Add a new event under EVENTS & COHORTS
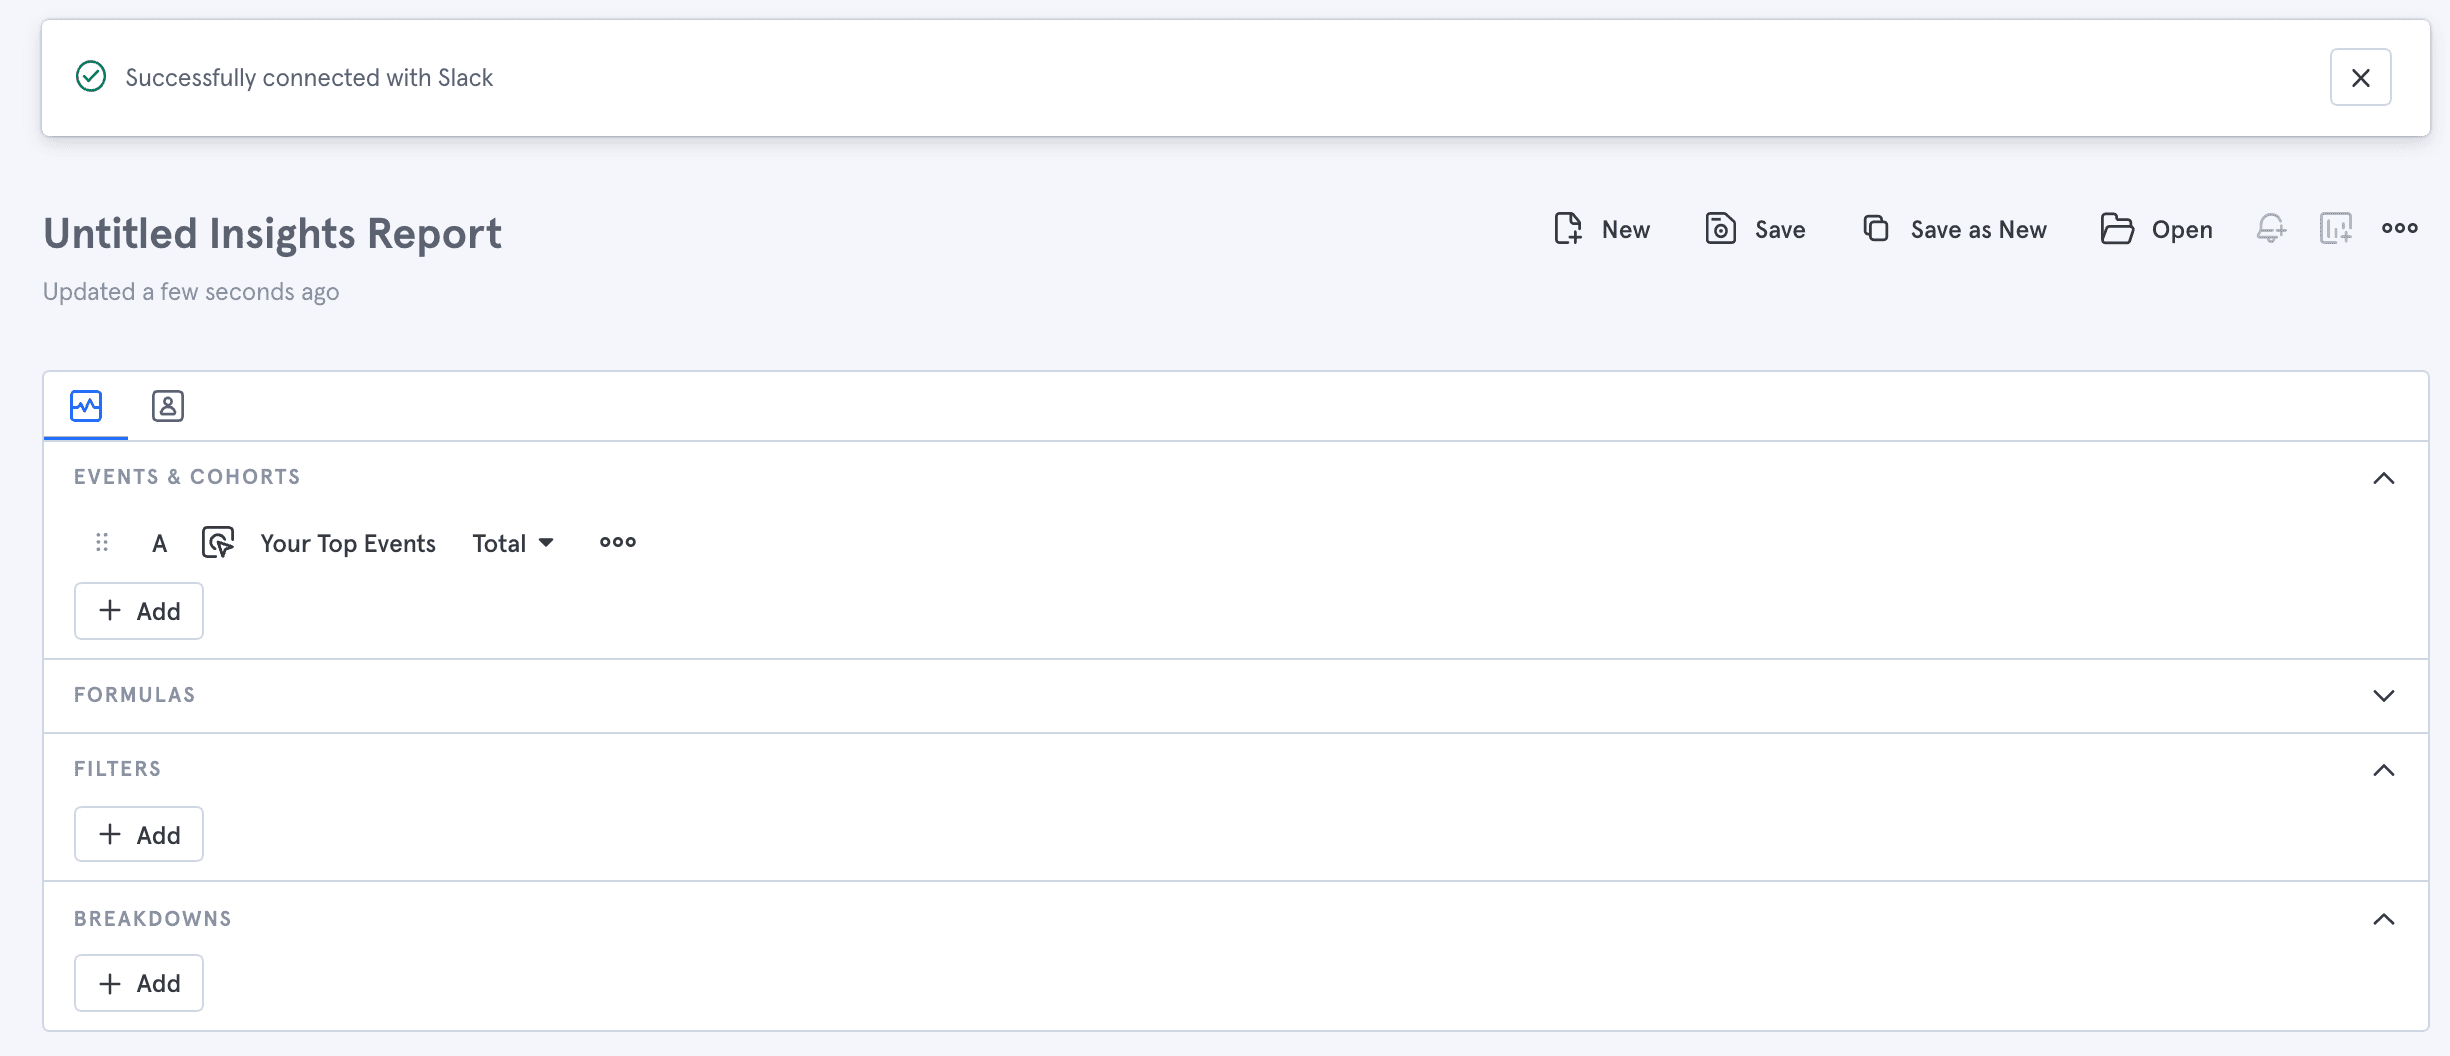 click(x=138, y=610)
